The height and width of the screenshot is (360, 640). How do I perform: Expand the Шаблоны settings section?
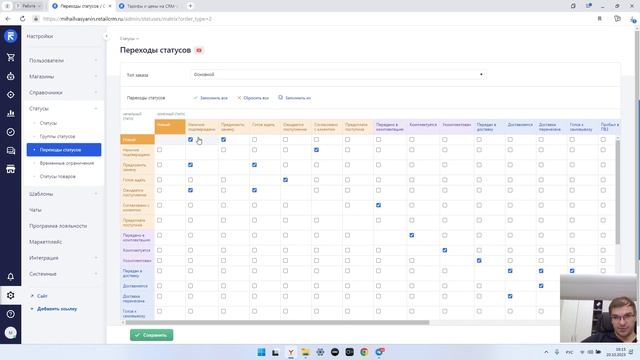coord(63,194)
